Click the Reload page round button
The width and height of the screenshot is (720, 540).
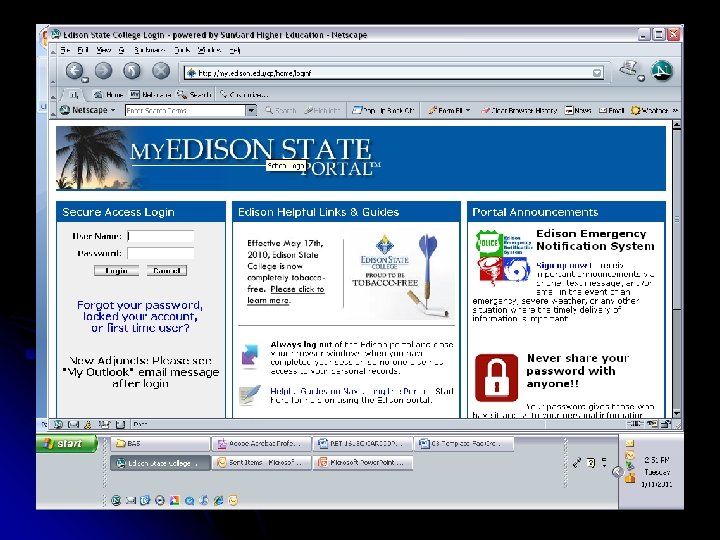(x=132, y=70)
